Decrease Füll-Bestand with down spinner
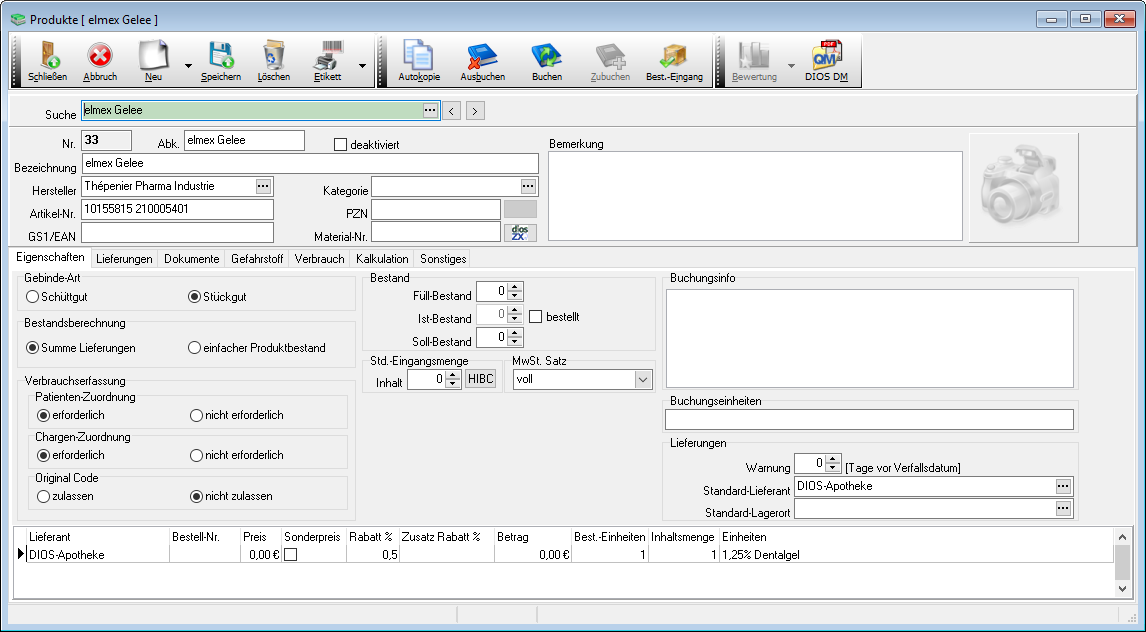This screenshot has height=632, width=1146. pyautogui.click(x=515, y=297)
